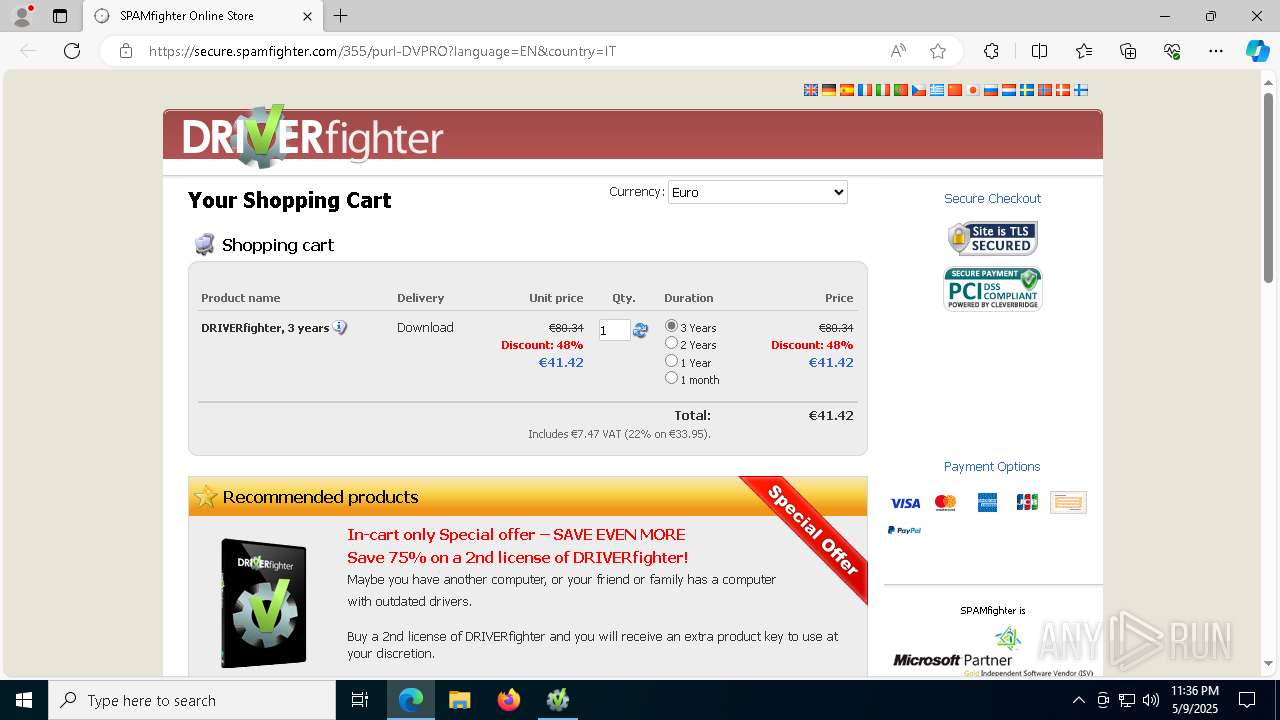This screenshot has width=1280, height=720.
Task: Click the DRIVERfighter box product image
Action: (x=264, y=603)
